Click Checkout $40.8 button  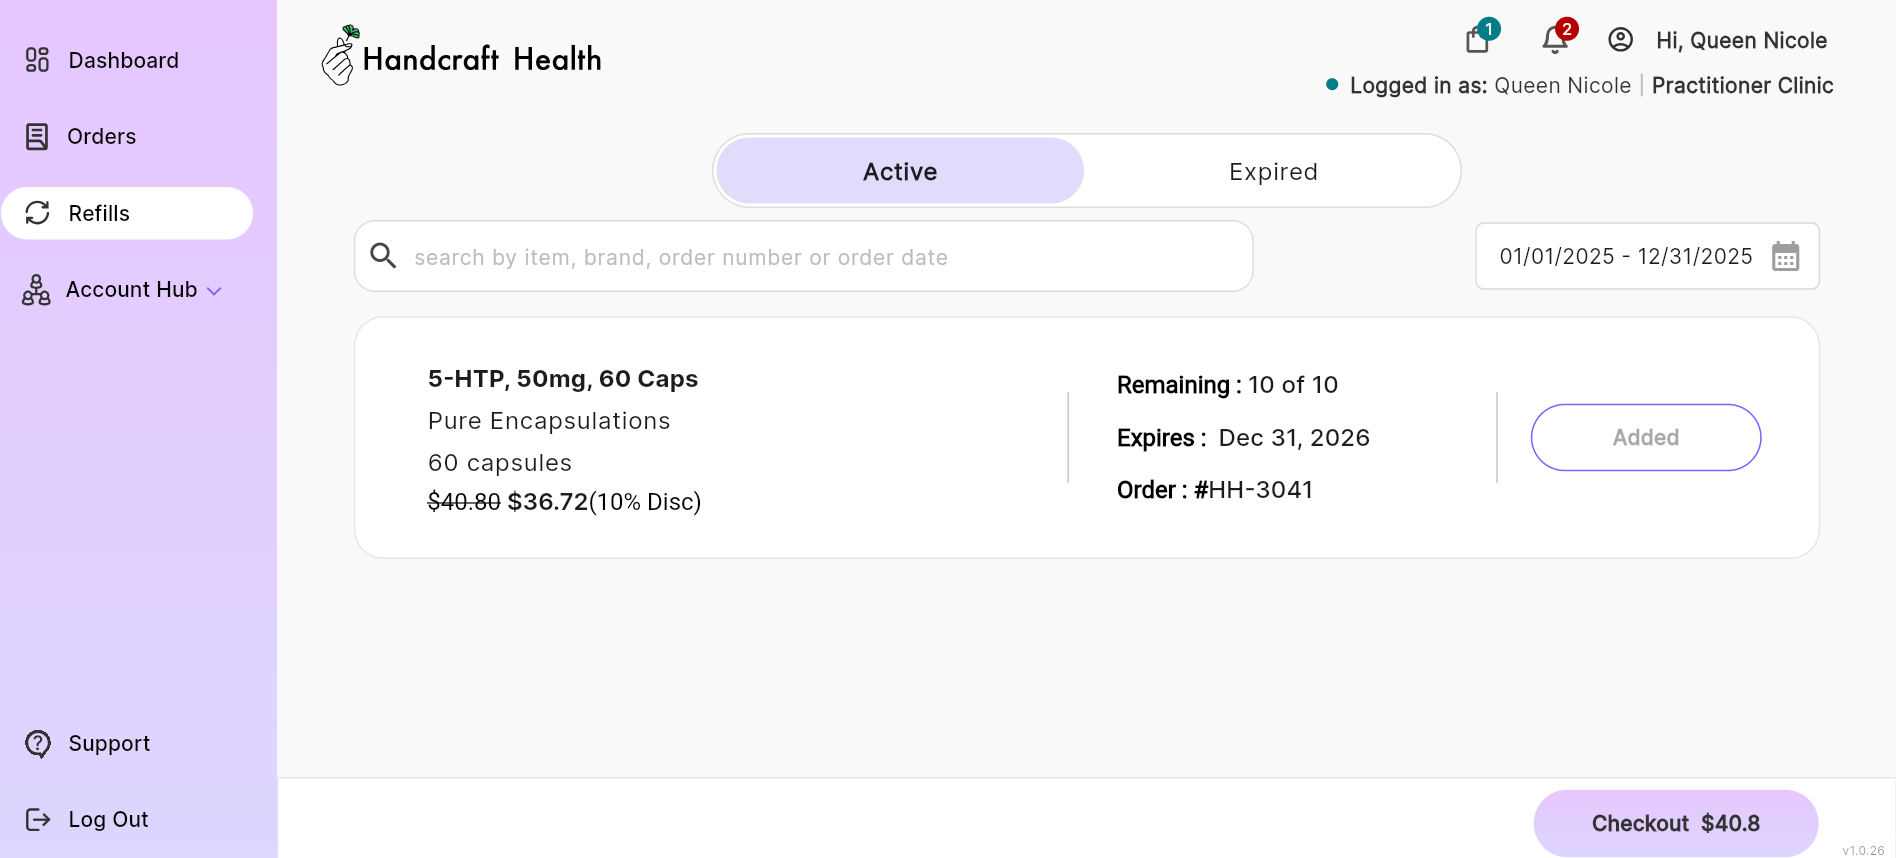tap(1675, 823)
